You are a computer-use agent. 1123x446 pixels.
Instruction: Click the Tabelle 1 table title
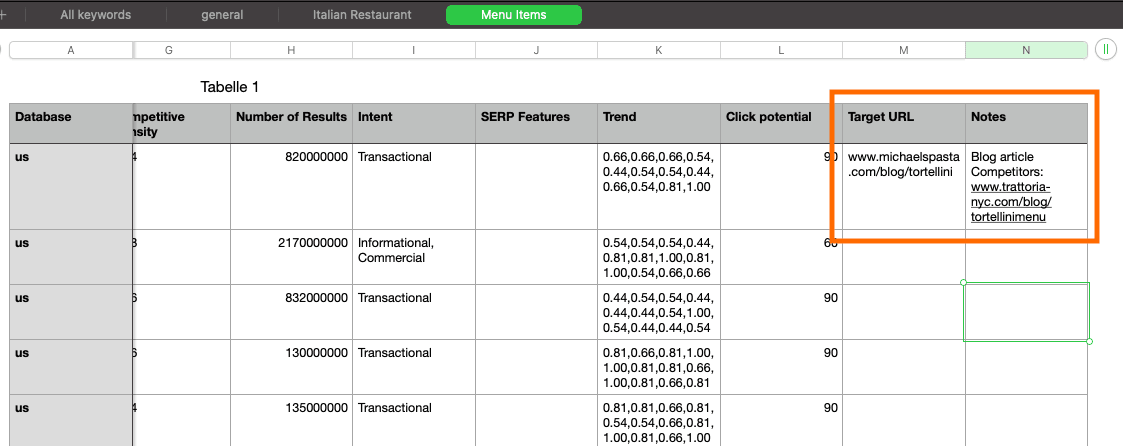pos(230,87)
